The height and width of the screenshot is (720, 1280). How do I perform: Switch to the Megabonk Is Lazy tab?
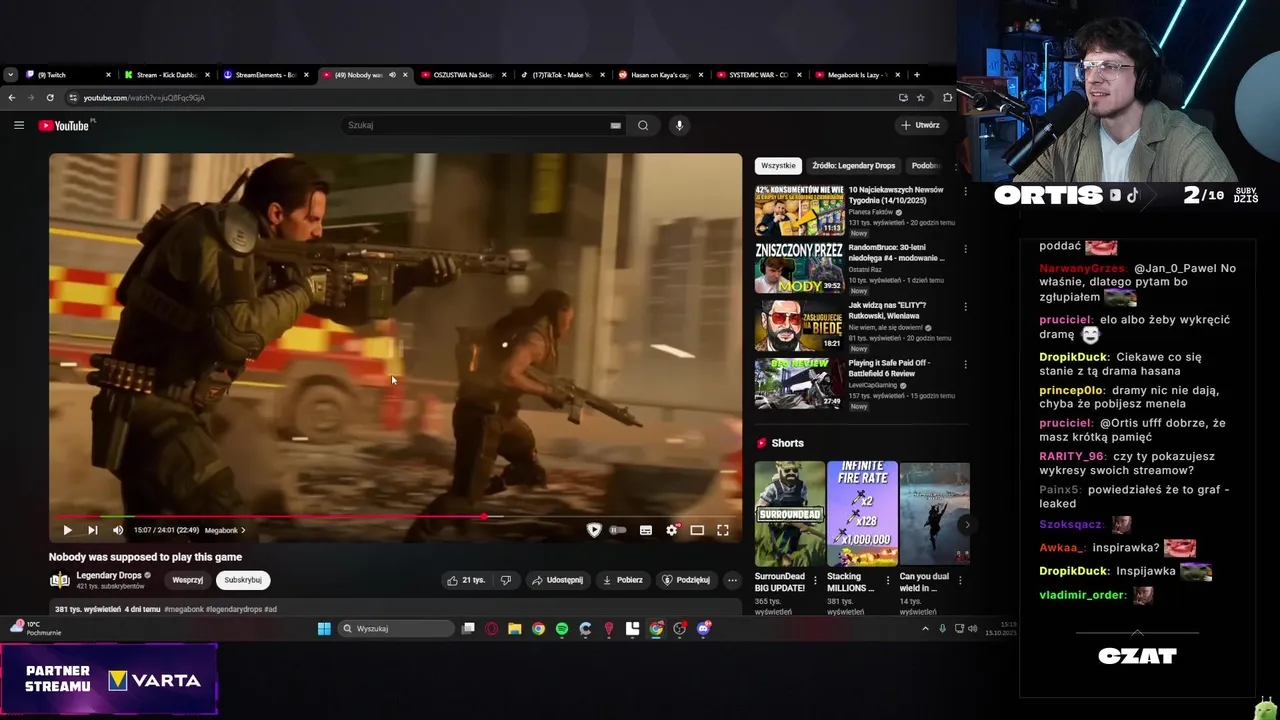click(x=859, y=75)
